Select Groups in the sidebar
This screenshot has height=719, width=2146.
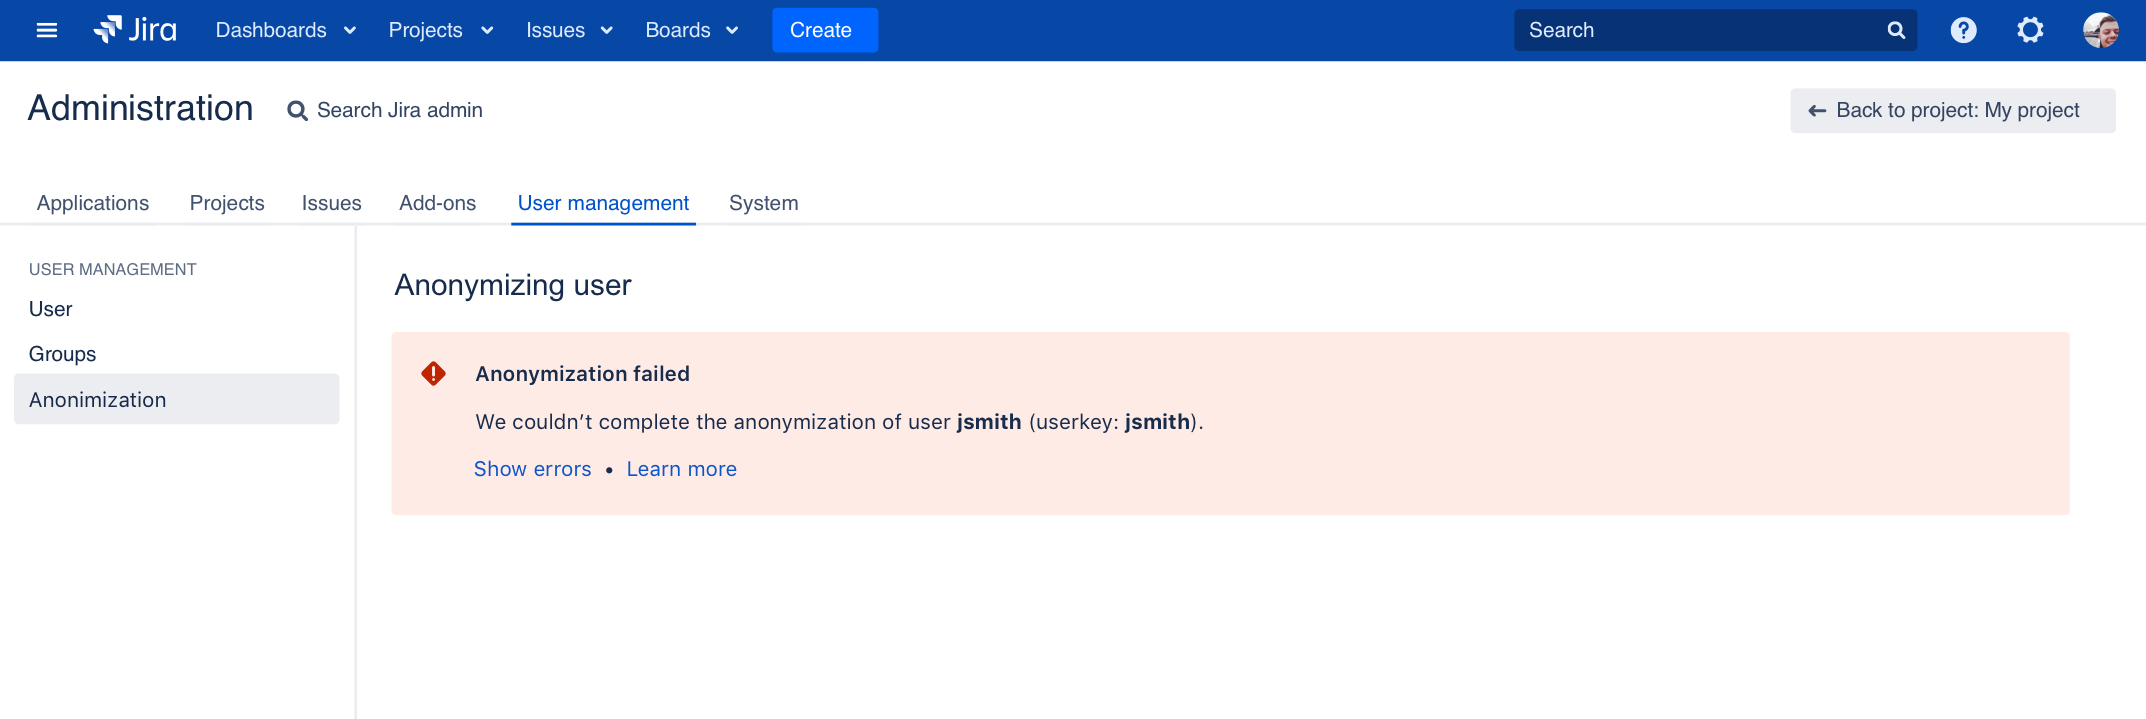[62, 353]
